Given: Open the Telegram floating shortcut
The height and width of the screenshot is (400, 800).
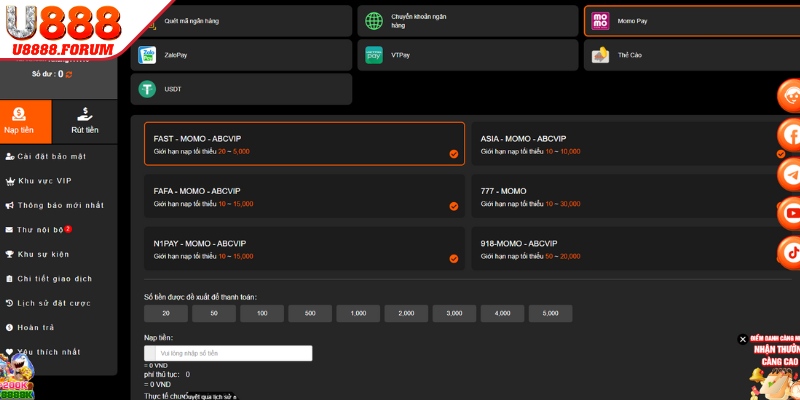Looking at the screenshot, I should pyautogui.click(x=790, y=174).
